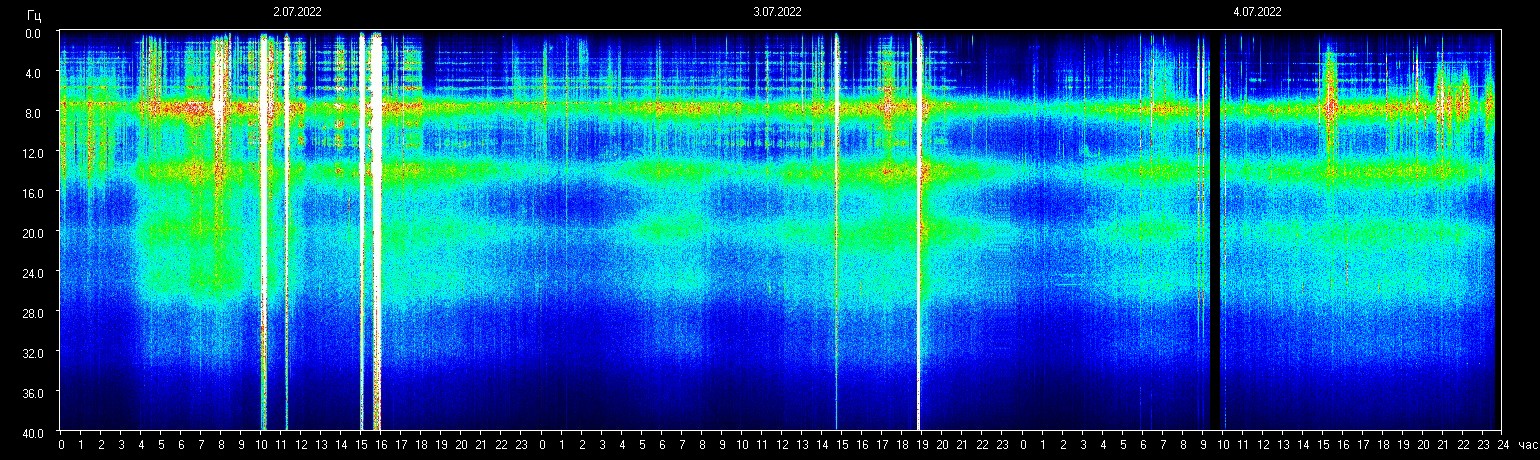This screenshot has width=1540, height=460.
Task: Click the 40.0 frequency tick label
Action: (31, 432)
